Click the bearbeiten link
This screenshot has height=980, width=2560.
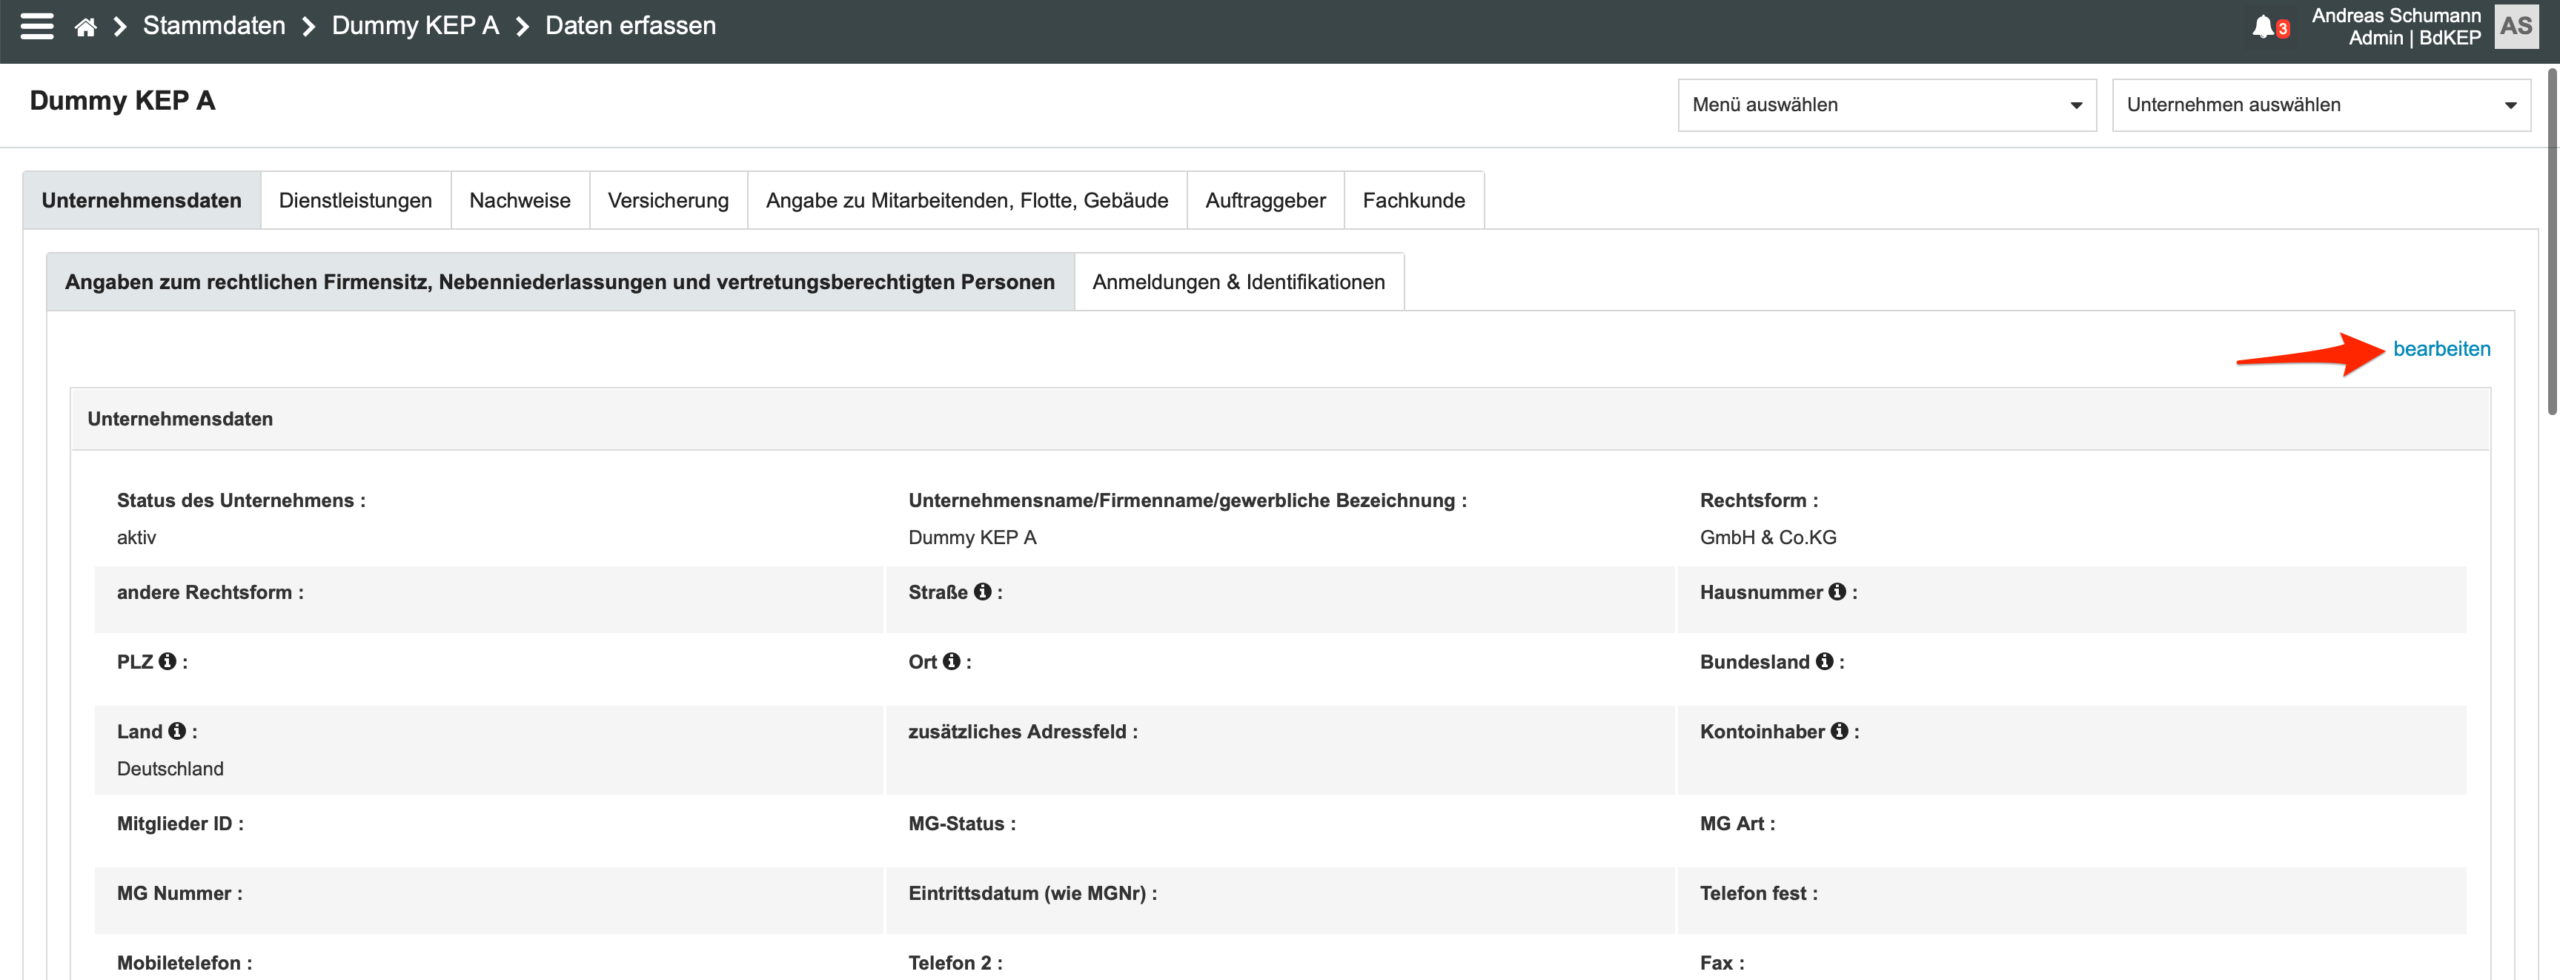pos(2441,349)
